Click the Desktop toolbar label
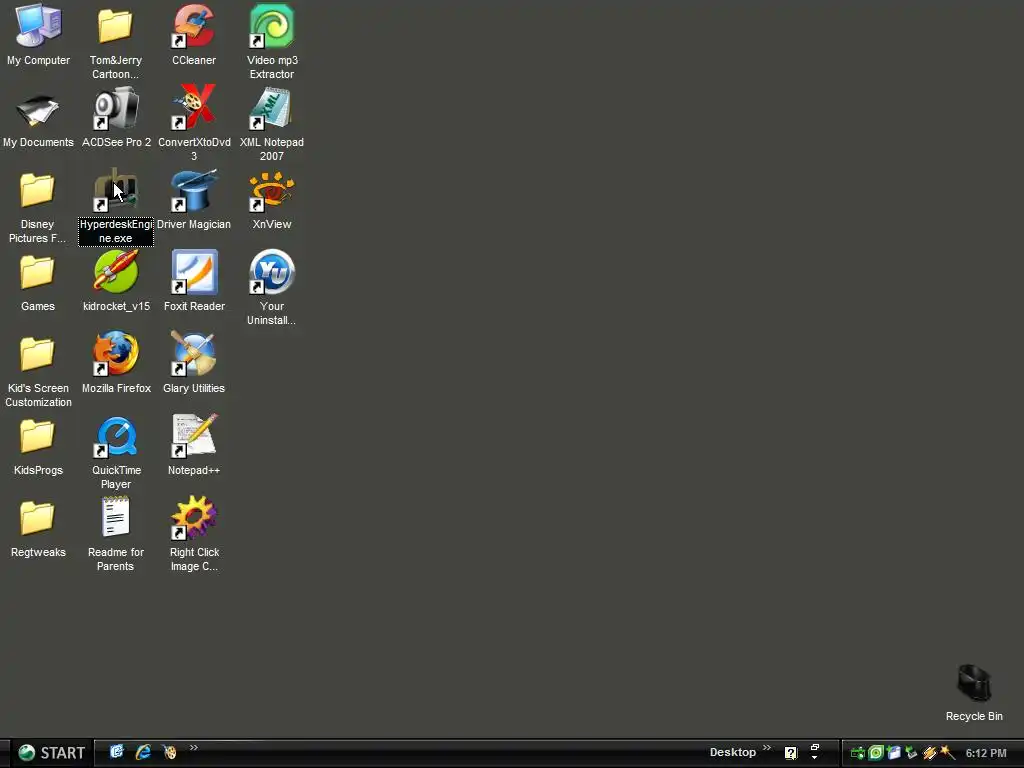Screen dimensions: 1024x768 click(x=733, y=752)
